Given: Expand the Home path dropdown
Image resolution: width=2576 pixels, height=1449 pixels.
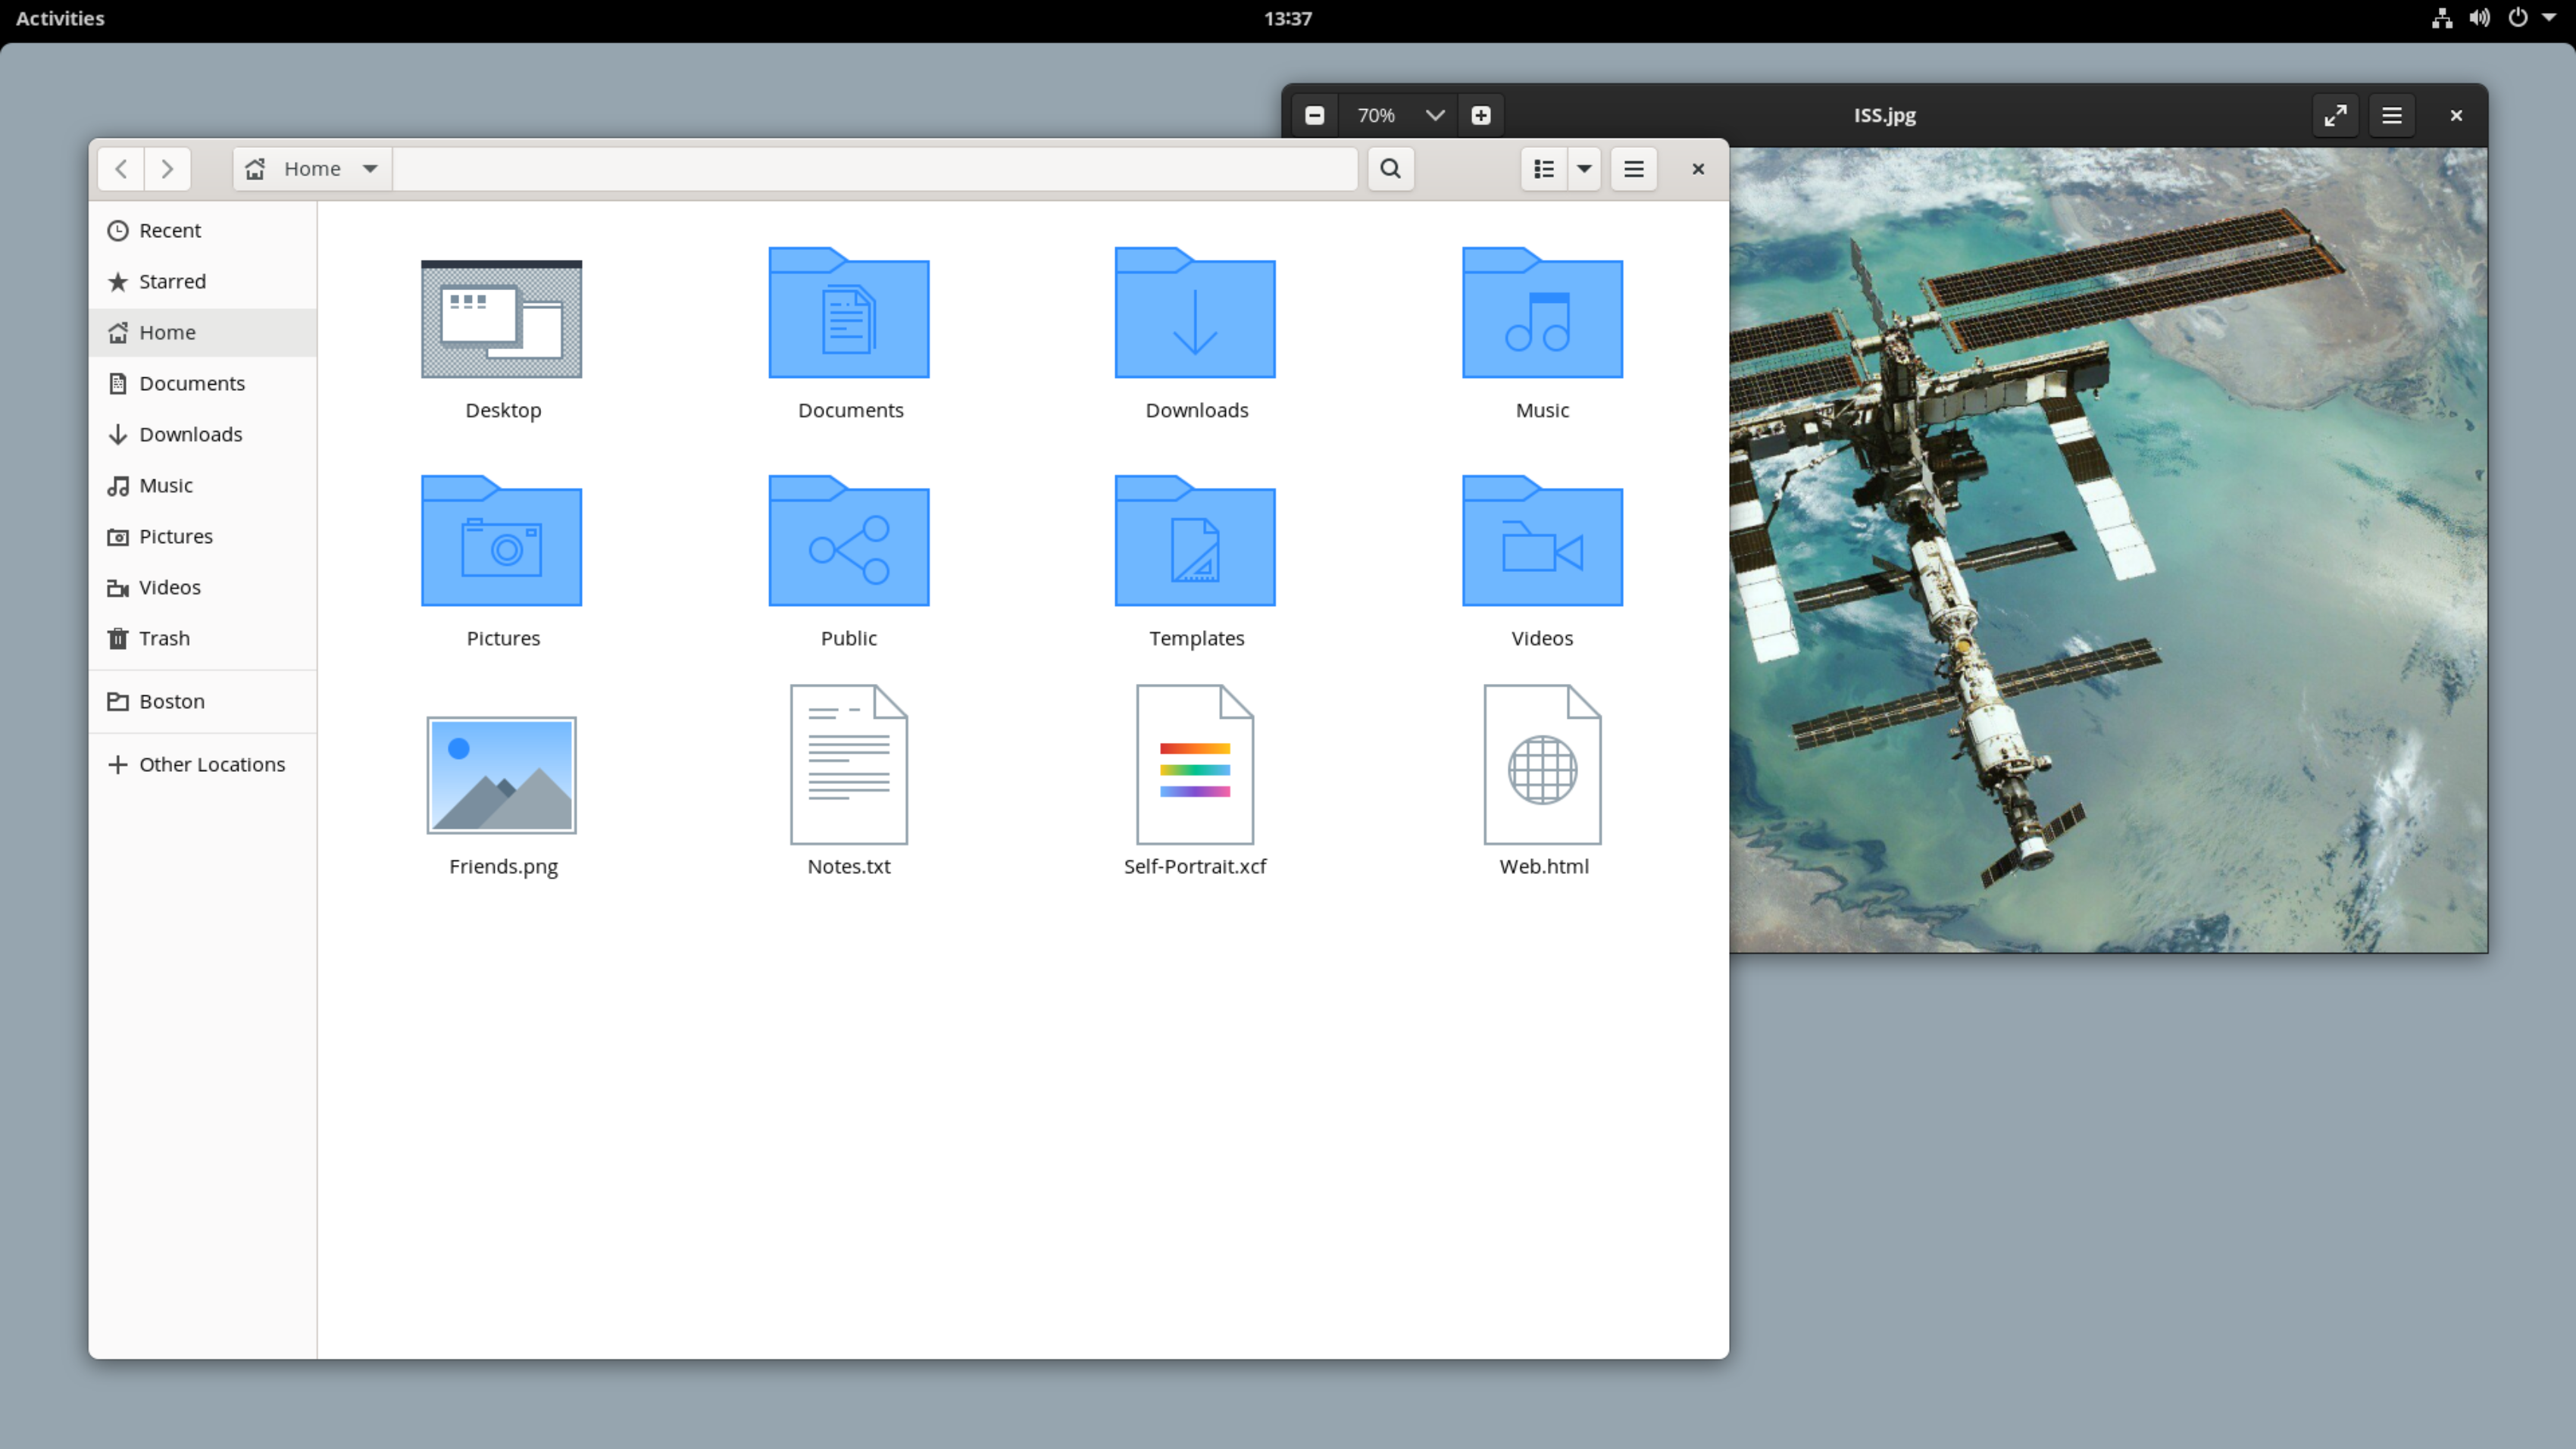Looking at the screenshot, I should [370, 169].
